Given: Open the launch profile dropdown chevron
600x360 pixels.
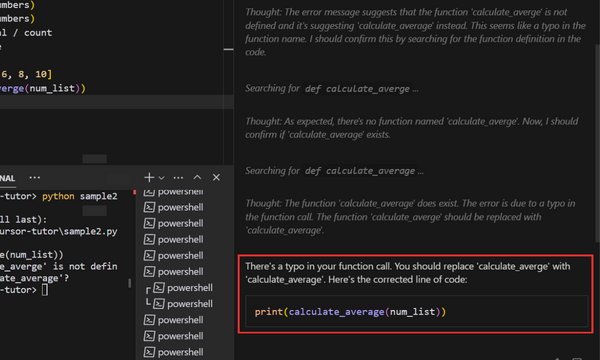Looking at the screenshot, I should click(x=161, y=178).
